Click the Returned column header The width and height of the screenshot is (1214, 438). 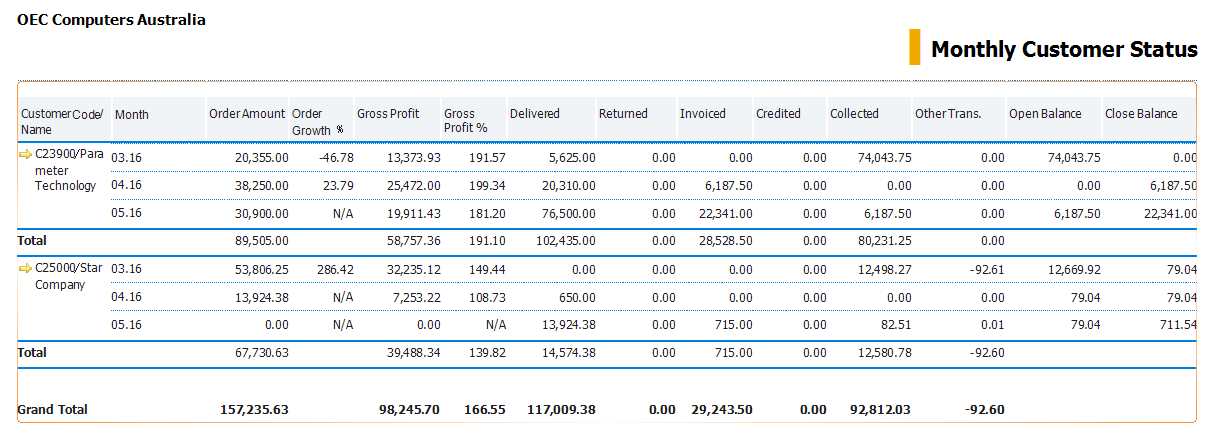coord(623,114)
